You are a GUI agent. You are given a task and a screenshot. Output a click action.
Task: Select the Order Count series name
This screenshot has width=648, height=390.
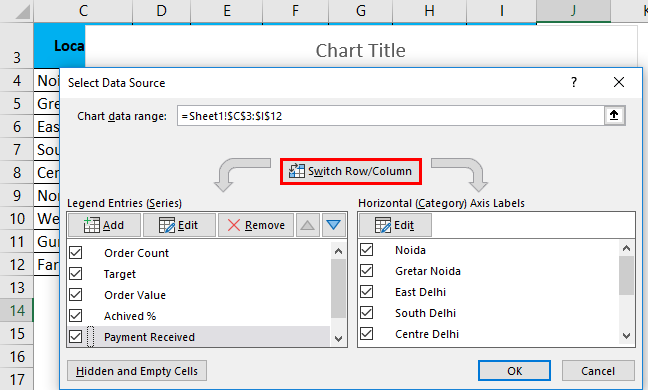coord(136,253)
